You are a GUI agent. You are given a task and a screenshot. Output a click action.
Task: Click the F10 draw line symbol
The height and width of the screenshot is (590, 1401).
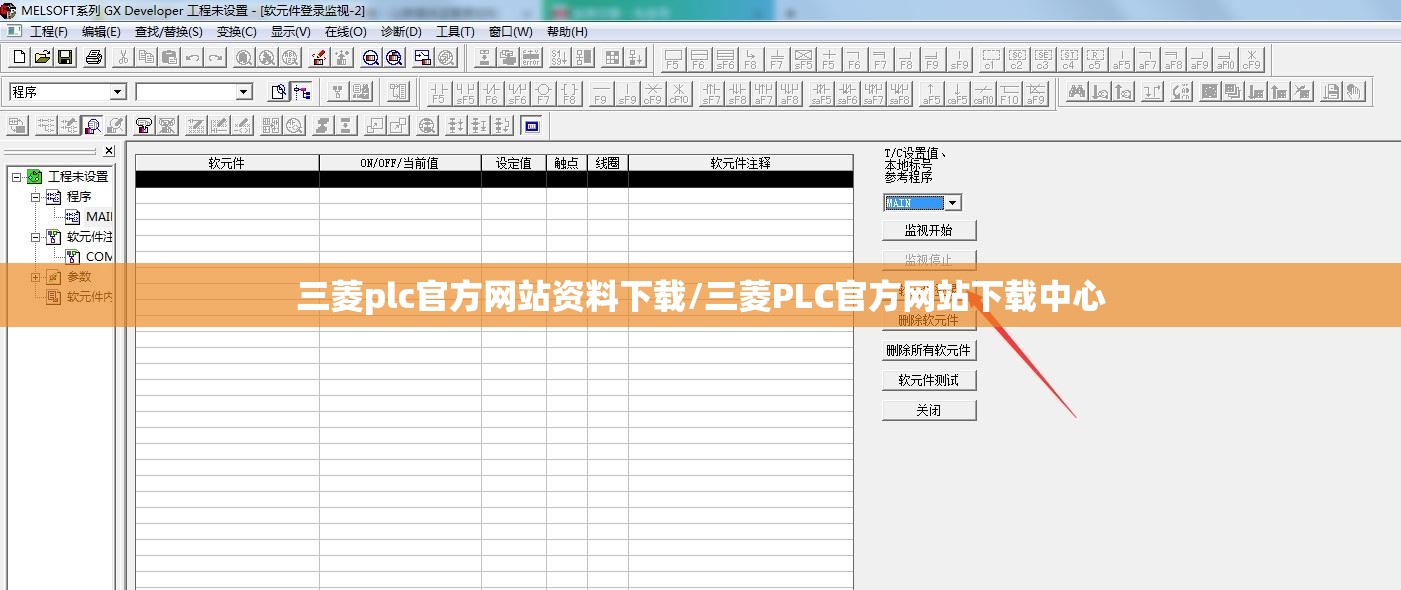point(1009,93)
